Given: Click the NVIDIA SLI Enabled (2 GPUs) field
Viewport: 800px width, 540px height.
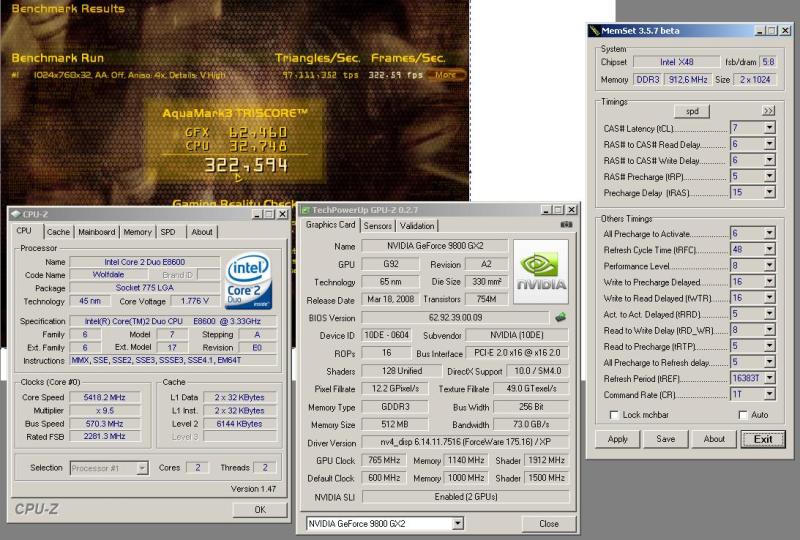Looking at the screenshot, I should click(x=465, y=496).
